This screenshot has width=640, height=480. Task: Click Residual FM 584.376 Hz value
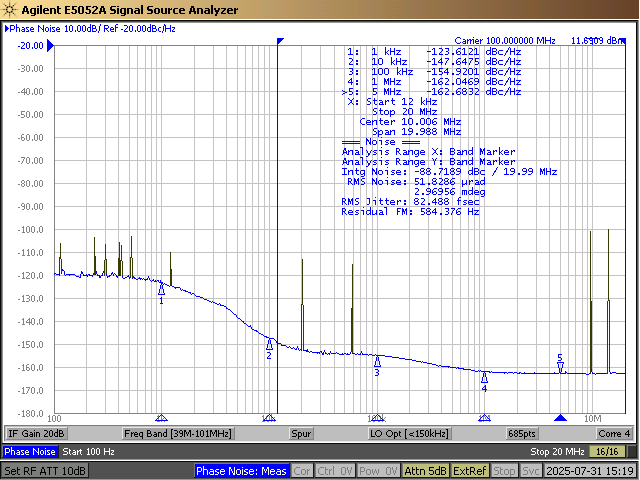tap(449, 212)
